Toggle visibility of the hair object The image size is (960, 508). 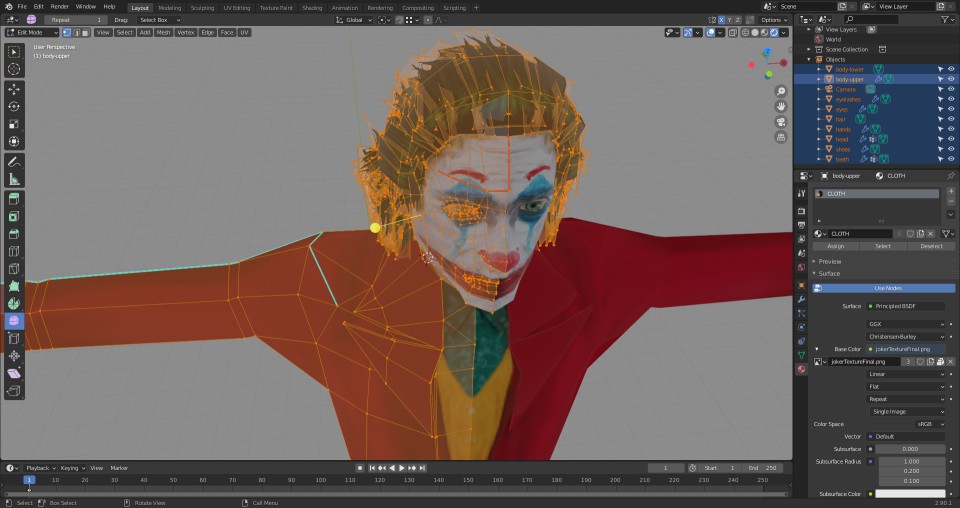pyautogui.click(x=951, y=119)
